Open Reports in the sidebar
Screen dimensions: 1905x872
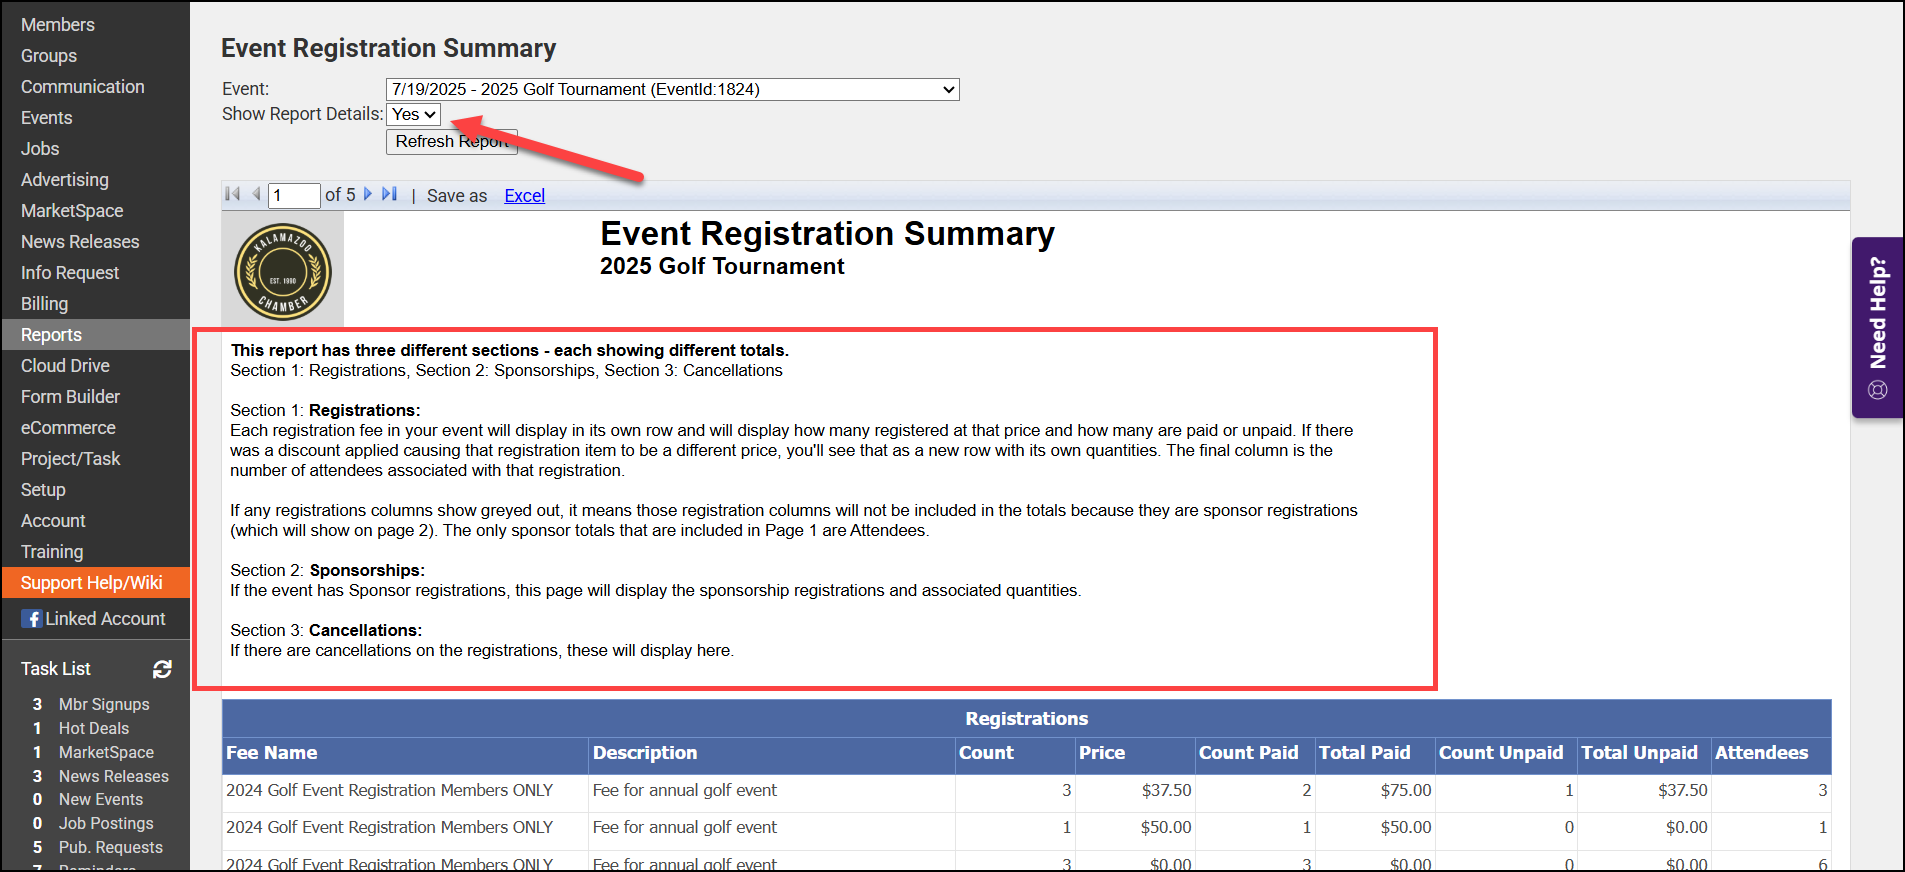click(51, 335)
